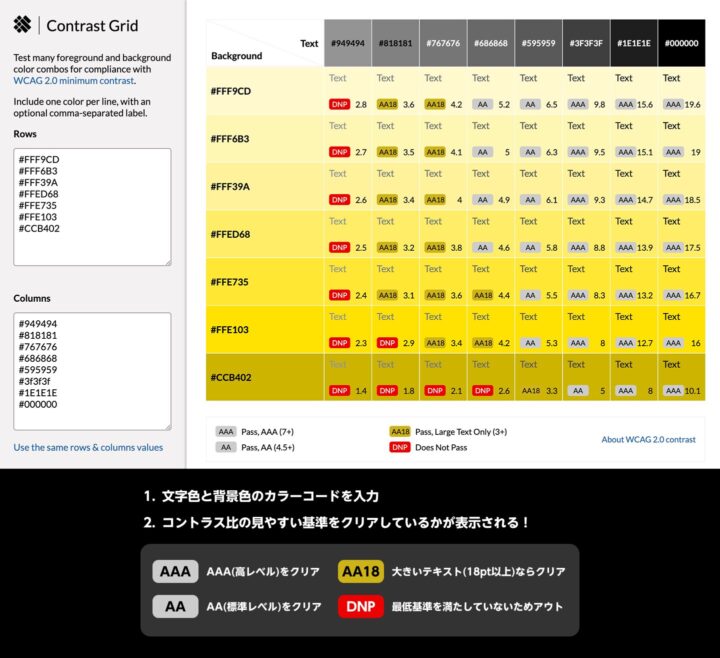Click inside the Rows color list textarea
This screenshot has width=720, height=658.
tap(92, 207)
